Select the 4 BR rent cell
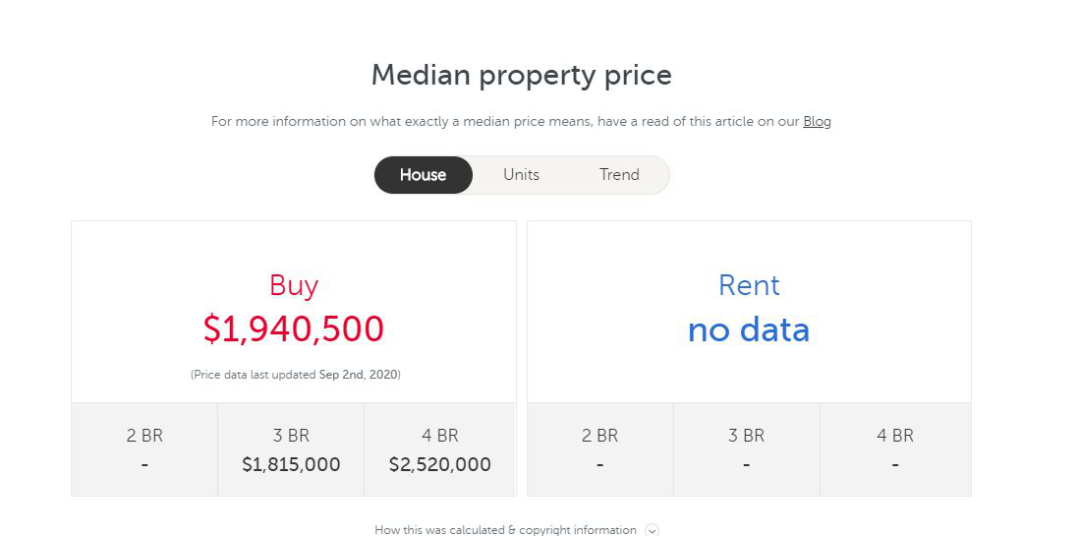 [x=895, y=449]
